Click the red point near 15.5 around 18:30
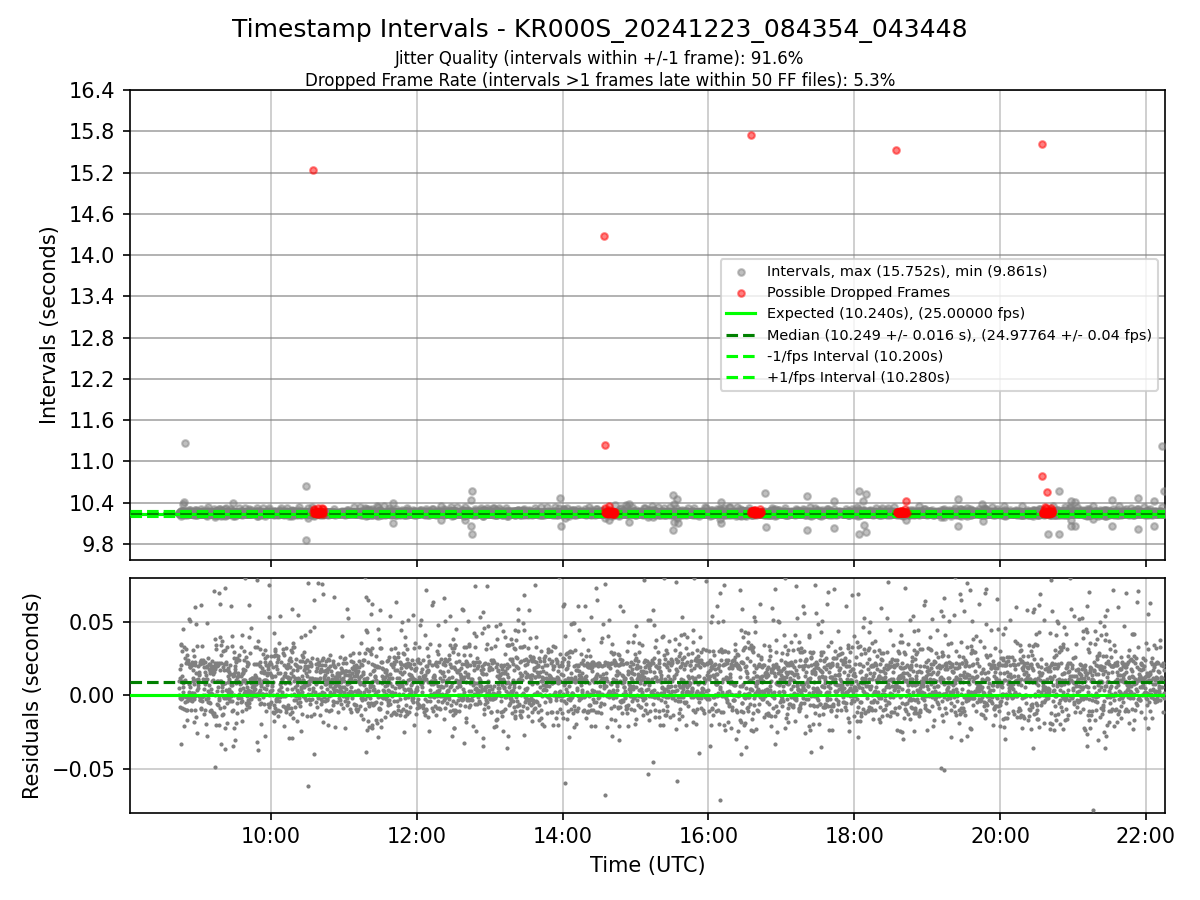 point(896,150)
